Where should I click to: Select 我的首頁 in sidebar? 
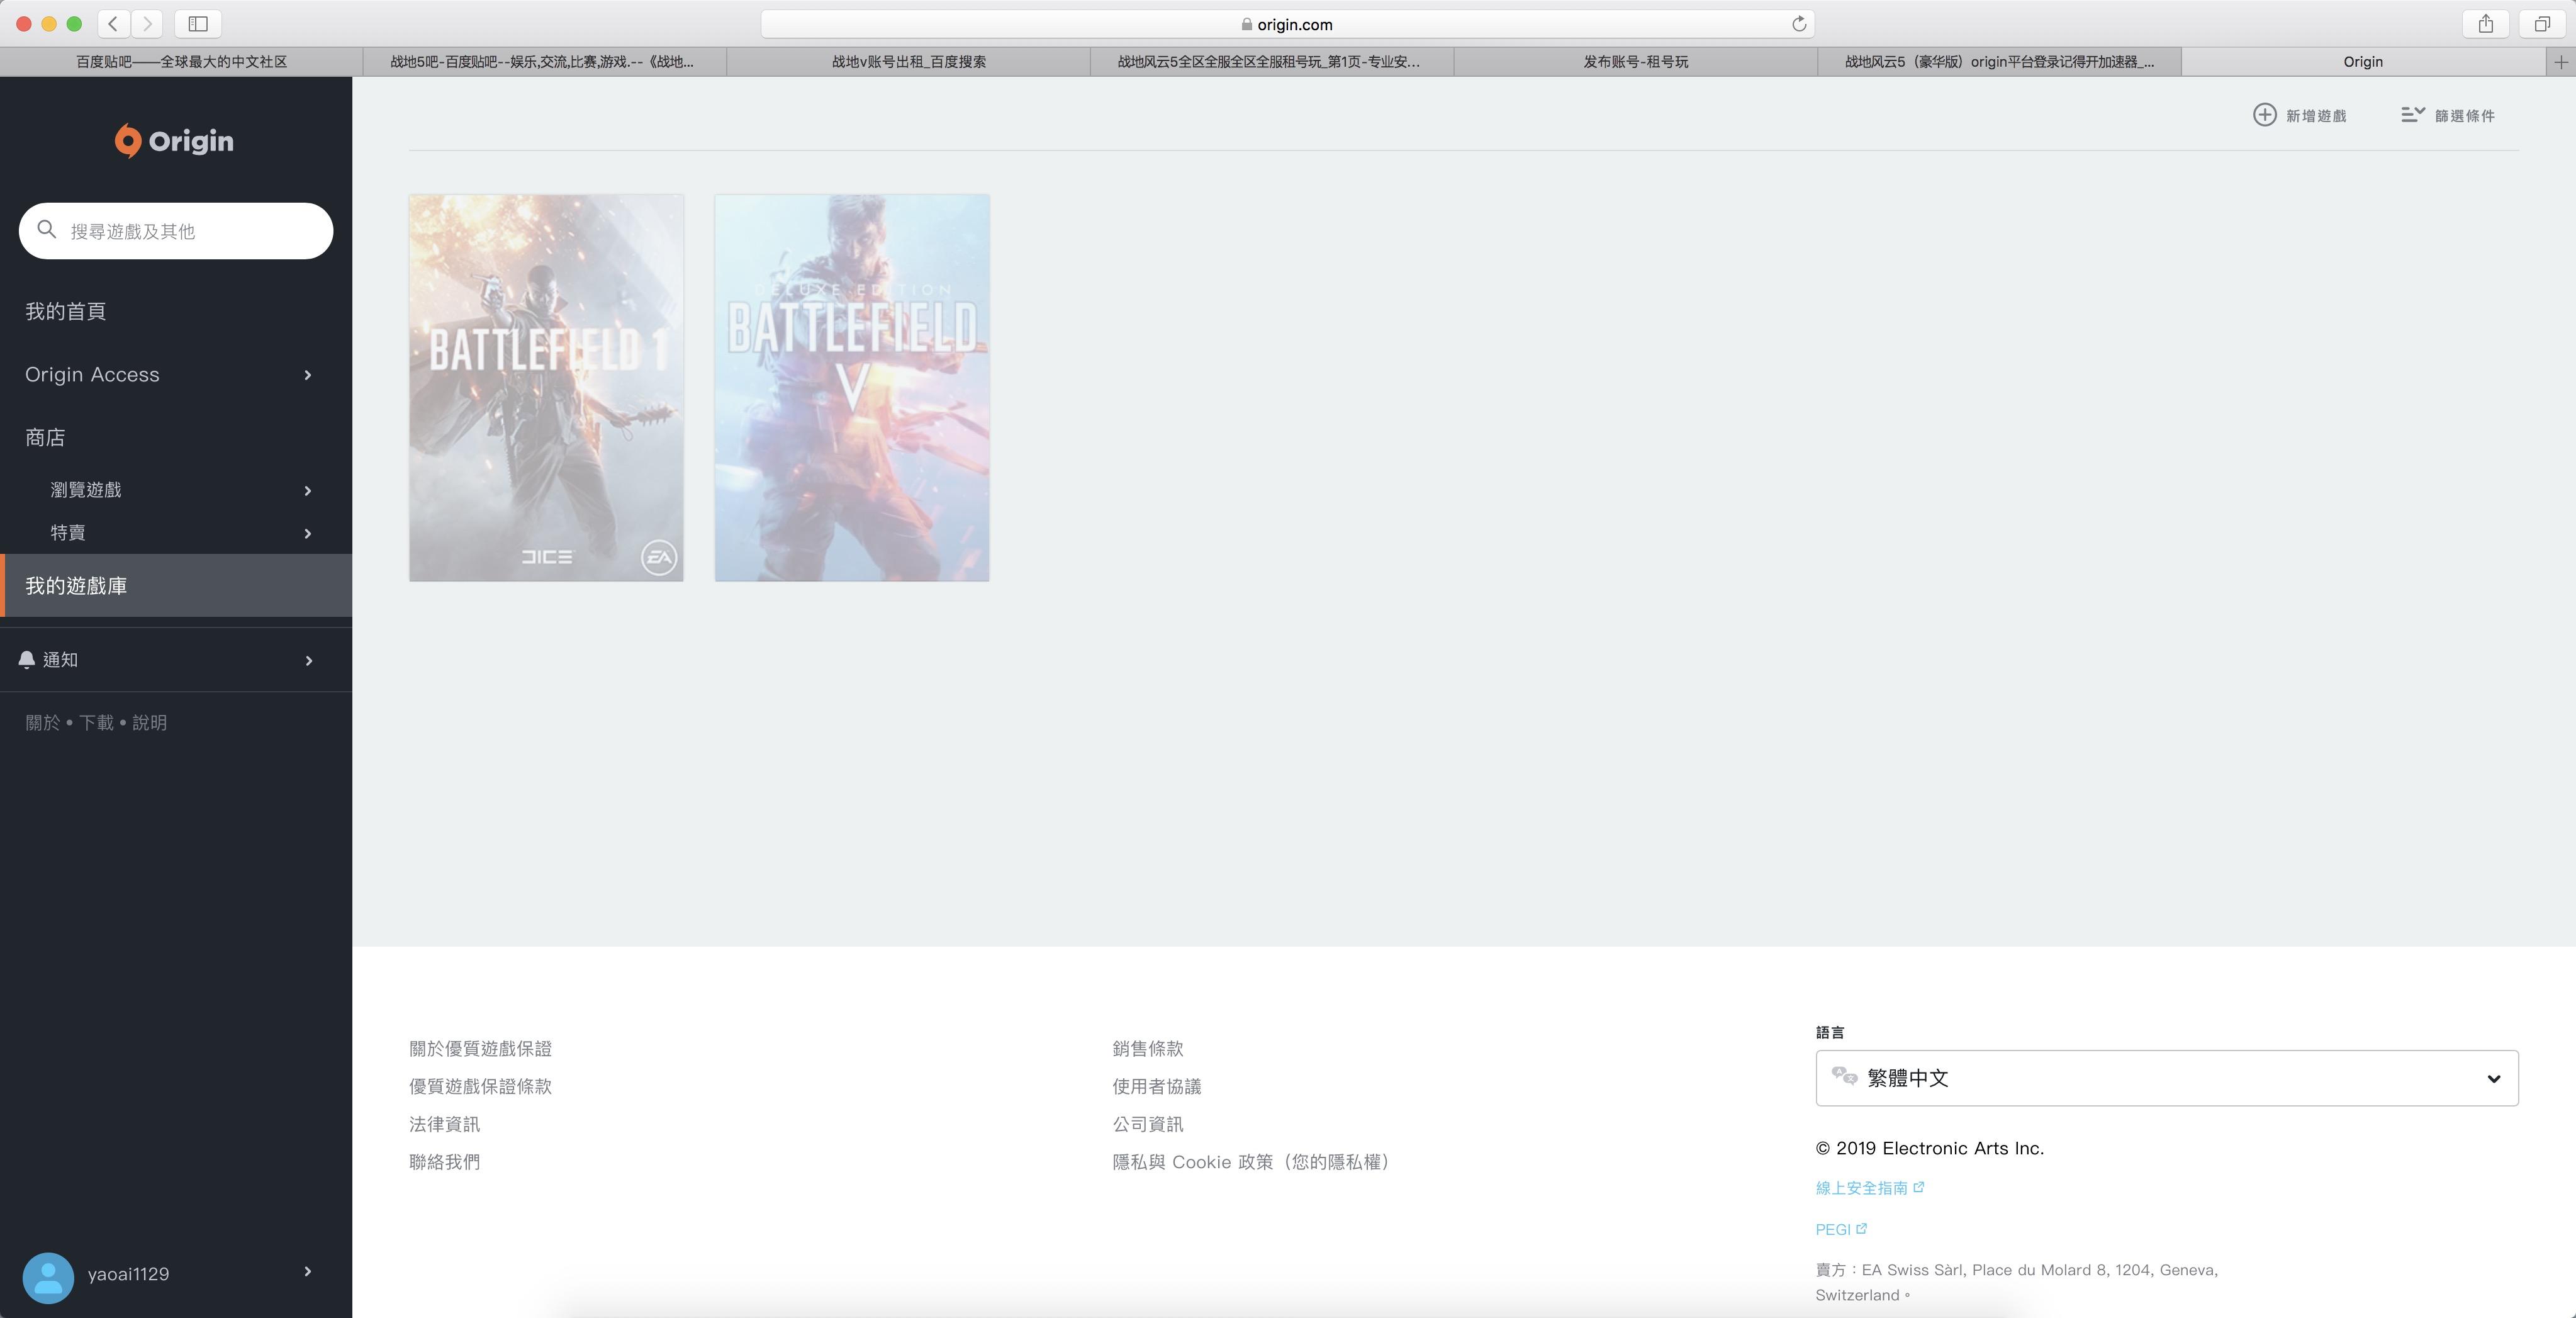(x=66, y=311)
